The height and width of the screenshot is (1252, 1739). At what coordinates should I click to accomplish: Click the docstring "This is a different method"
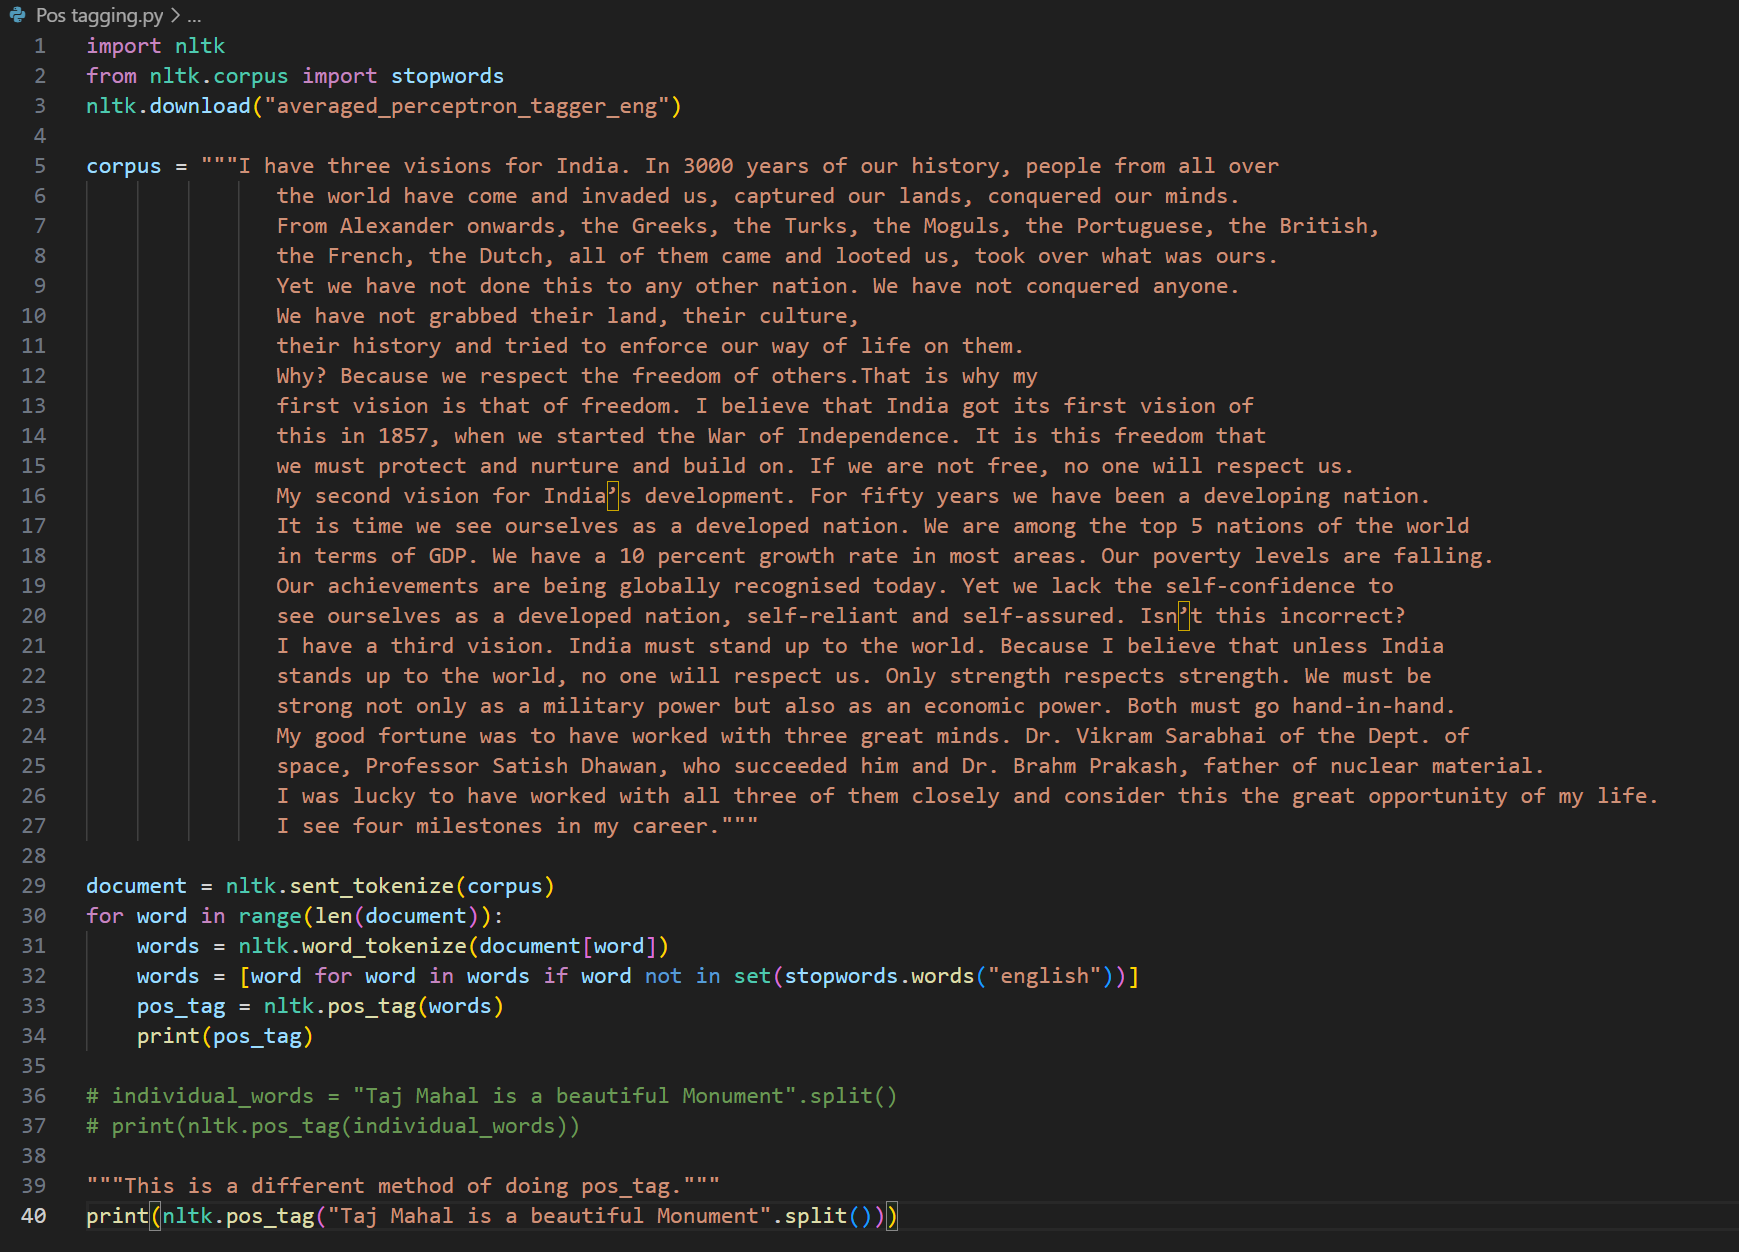click(402, 1186)
